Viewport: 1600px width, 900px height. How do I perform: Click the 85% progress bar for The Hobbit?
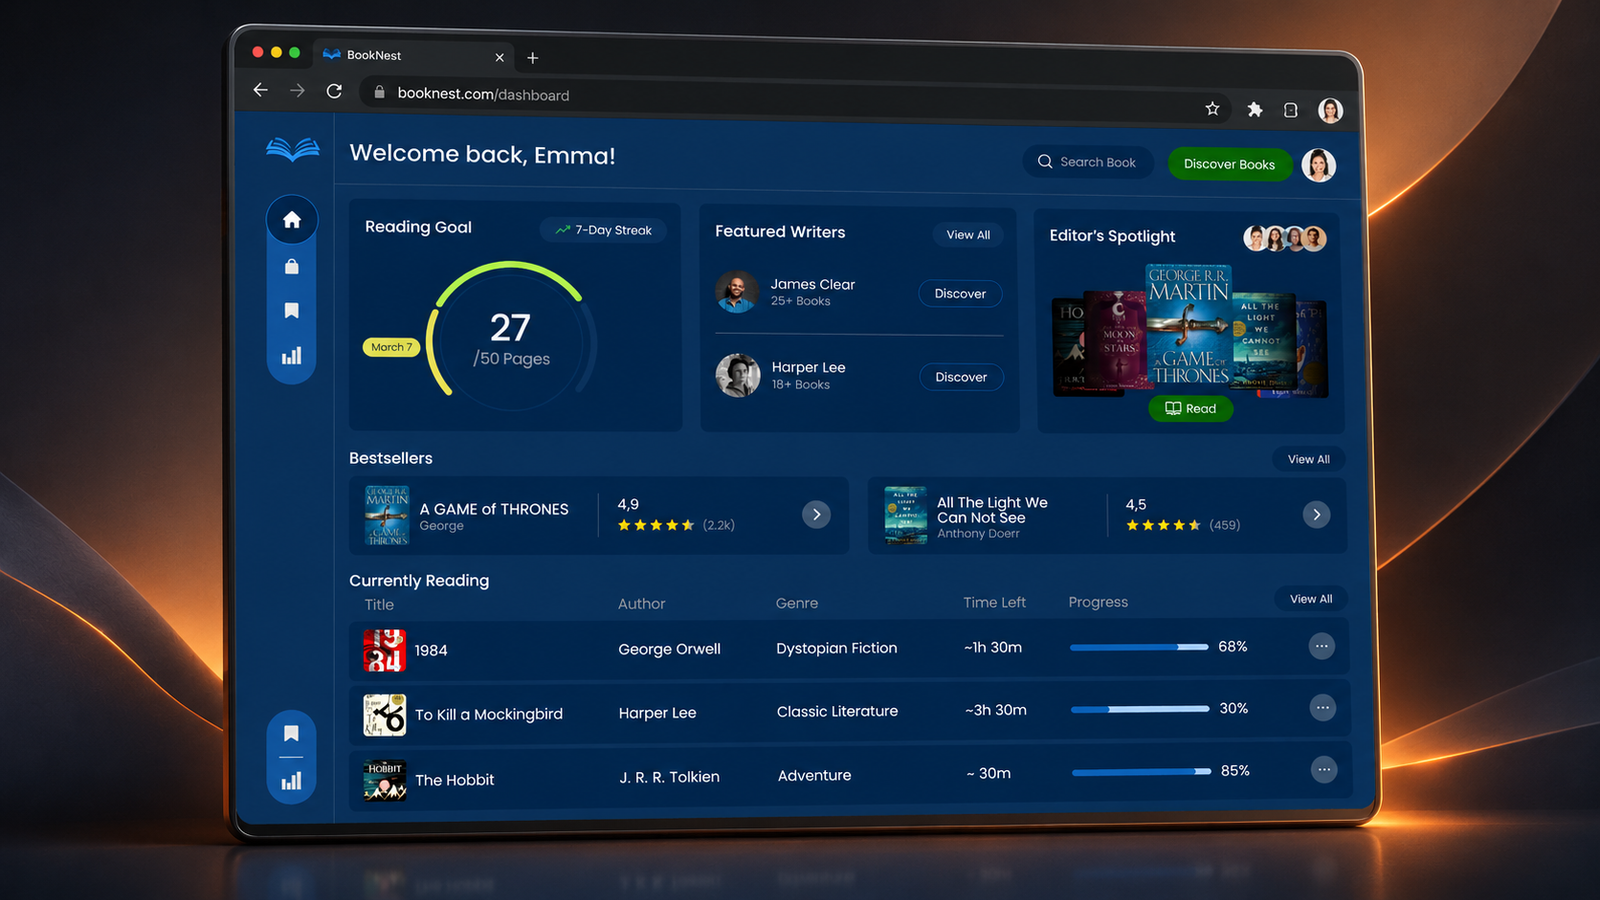point(1141,772)
